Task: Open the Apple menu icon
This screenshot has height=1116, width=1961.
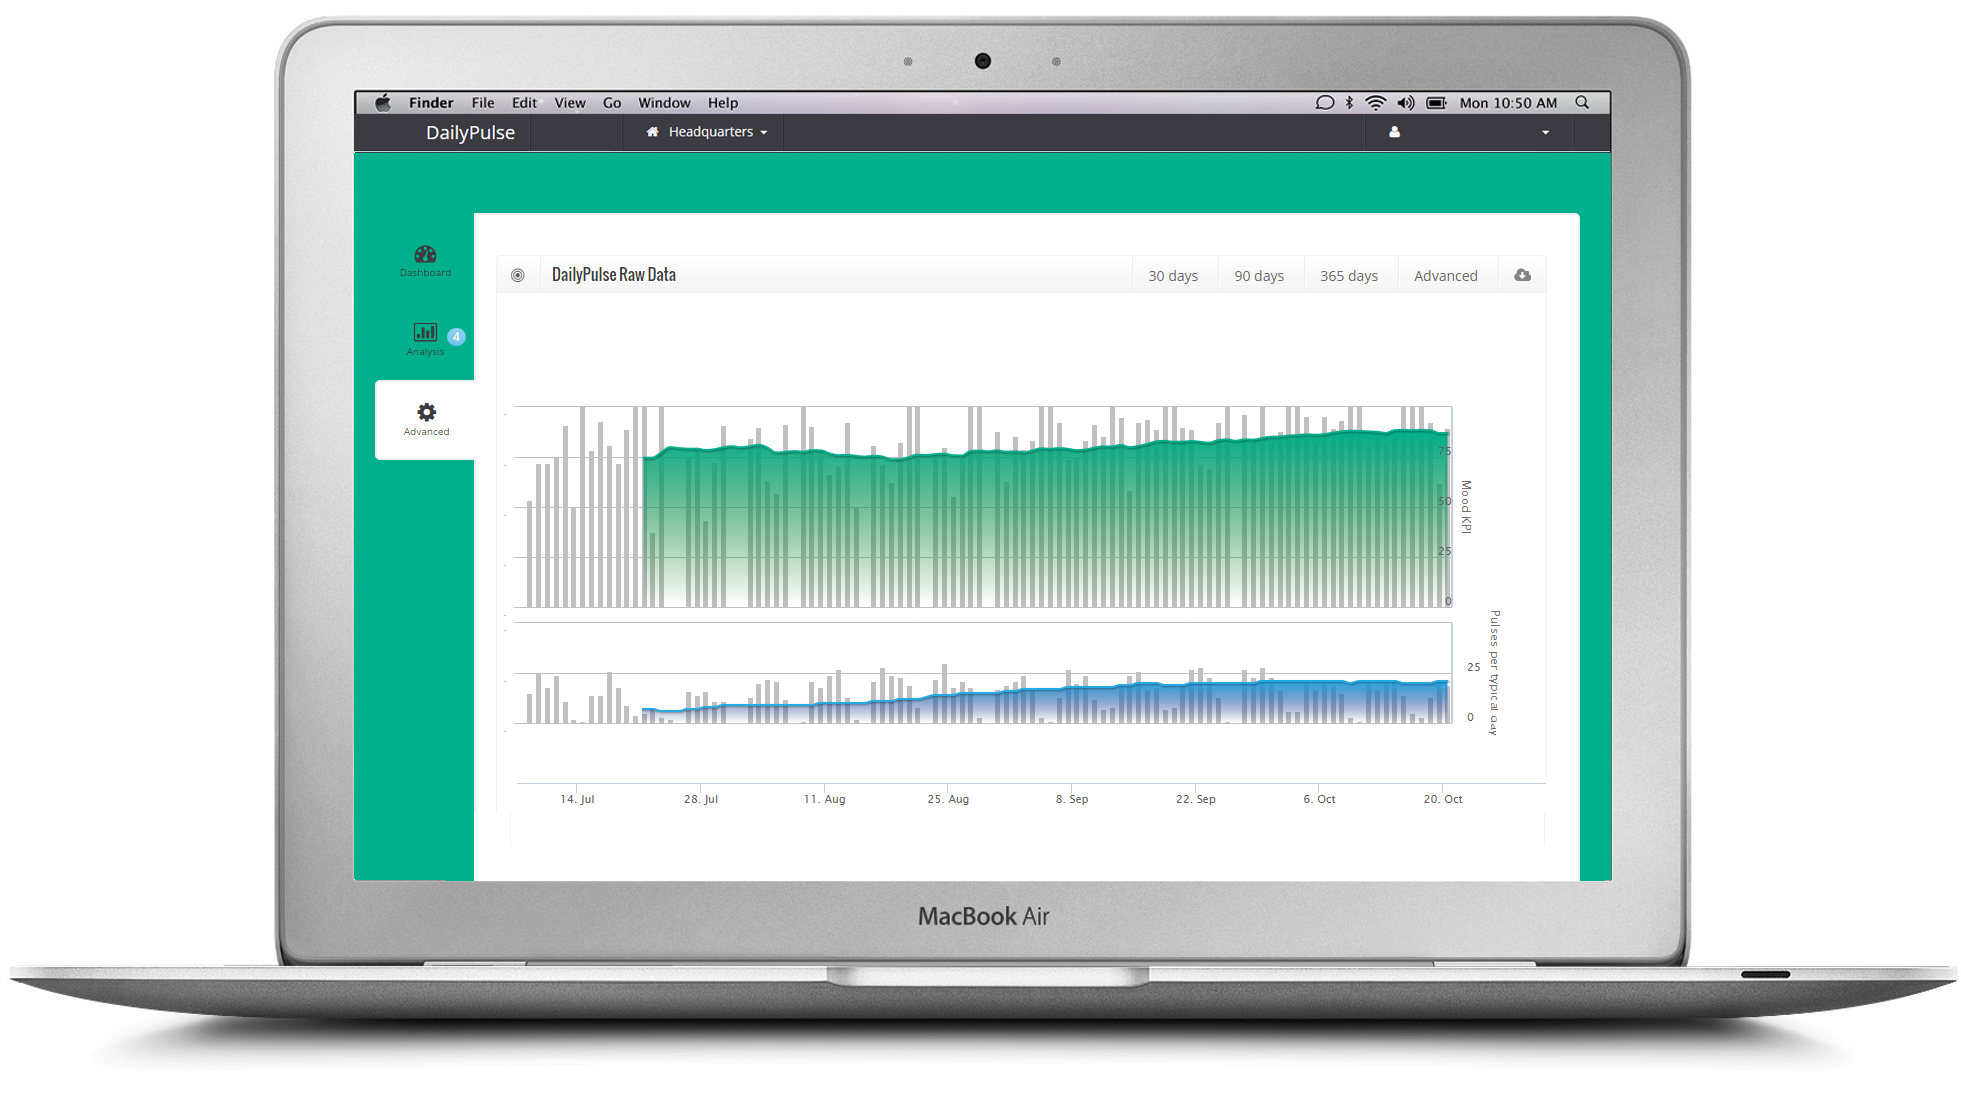Action: click(383, 103)
